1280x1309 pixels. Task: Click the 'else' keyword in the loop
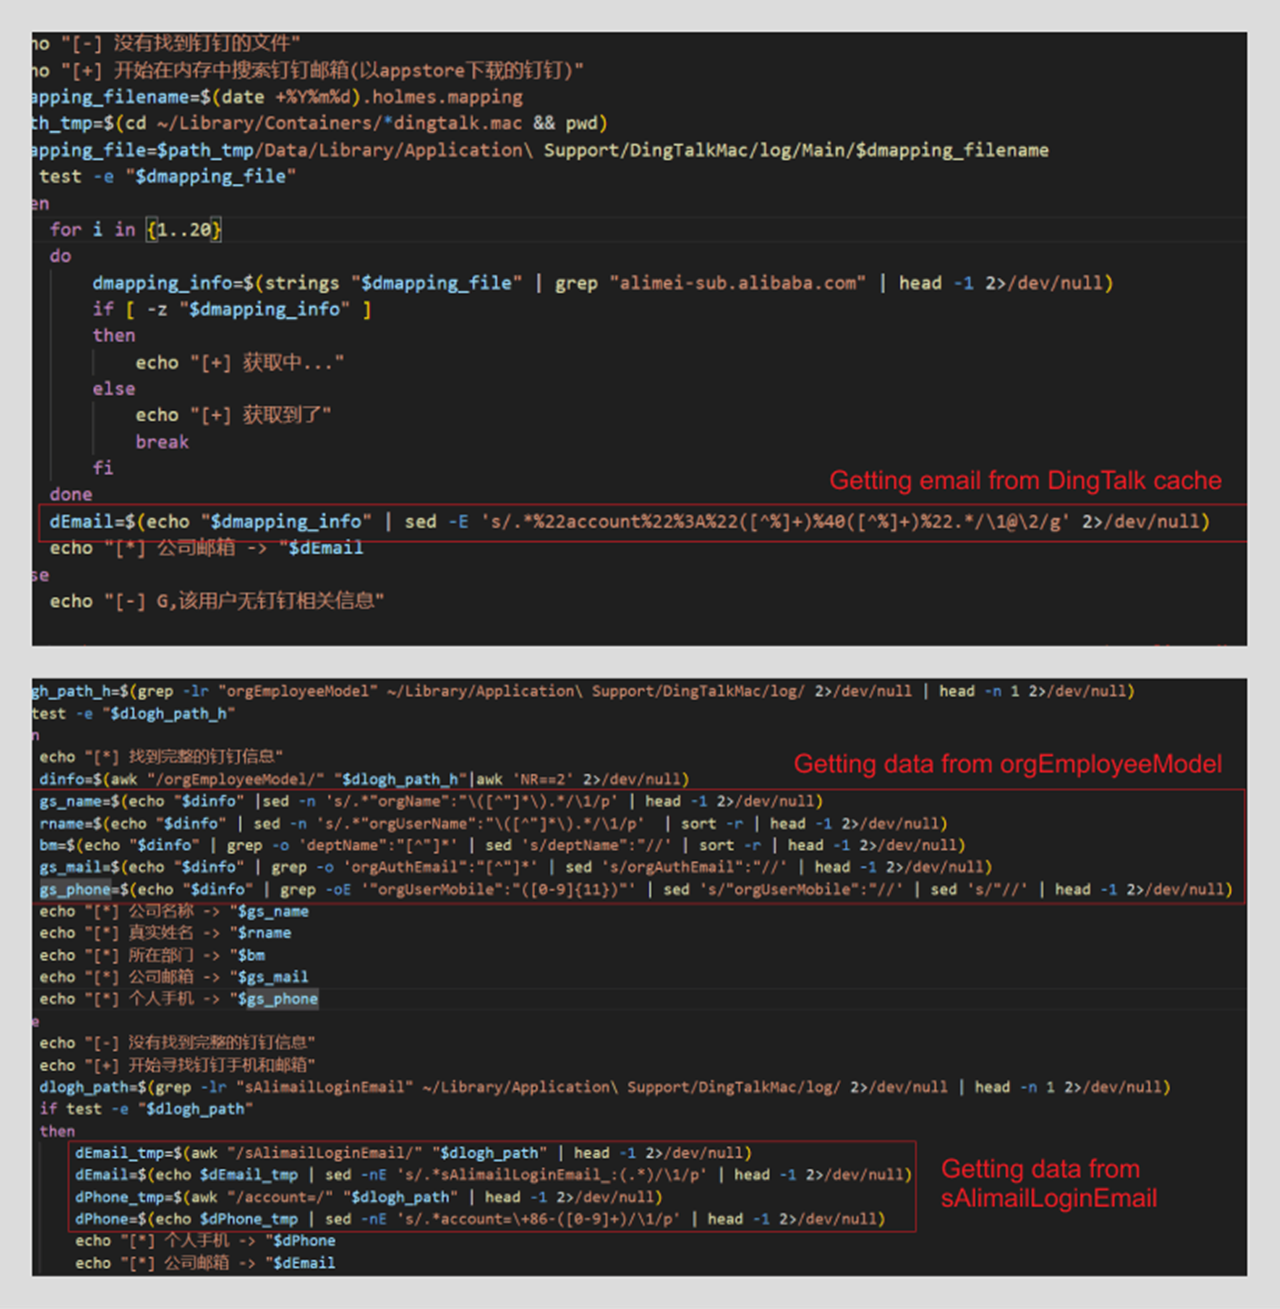(x=114, y=389)
